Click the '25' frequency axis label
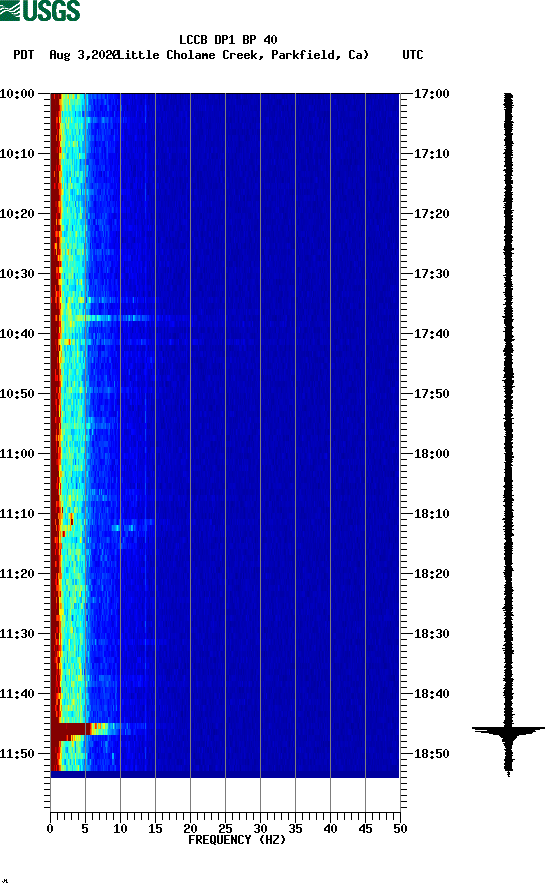 225,829
